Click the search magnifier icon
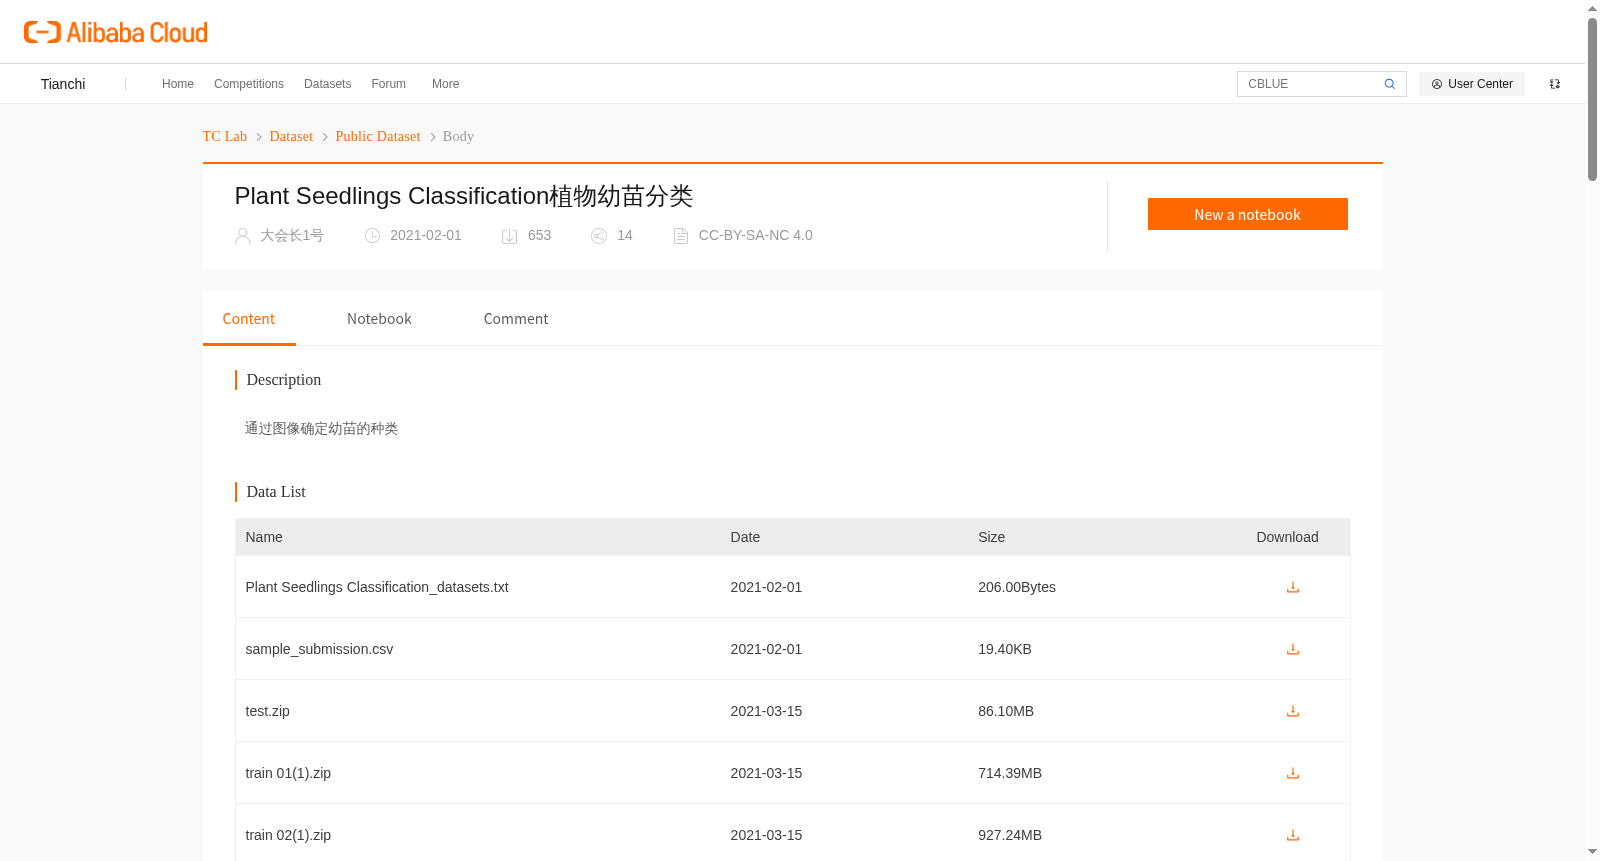The height and width of the screenshot is (861, 1600). 1389,84
